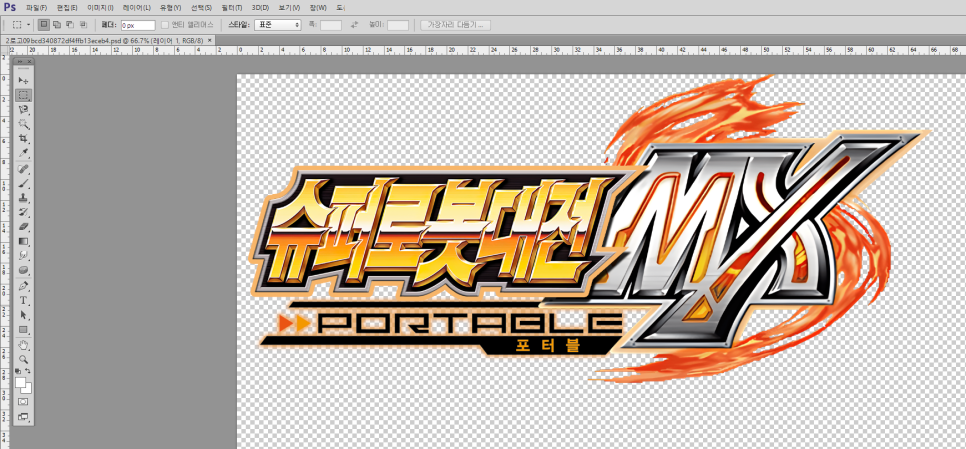
Task: Open the 3D(D) menu
Action: click(260, 7)
